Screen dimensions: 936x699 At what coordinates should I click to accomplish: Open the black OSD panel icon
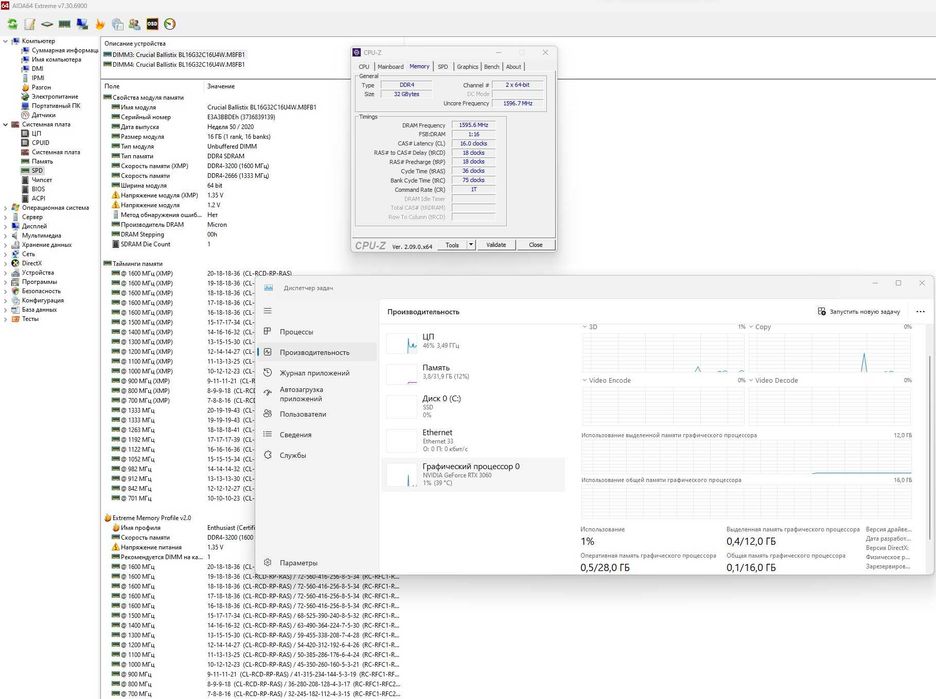click(x=152, y=23)
